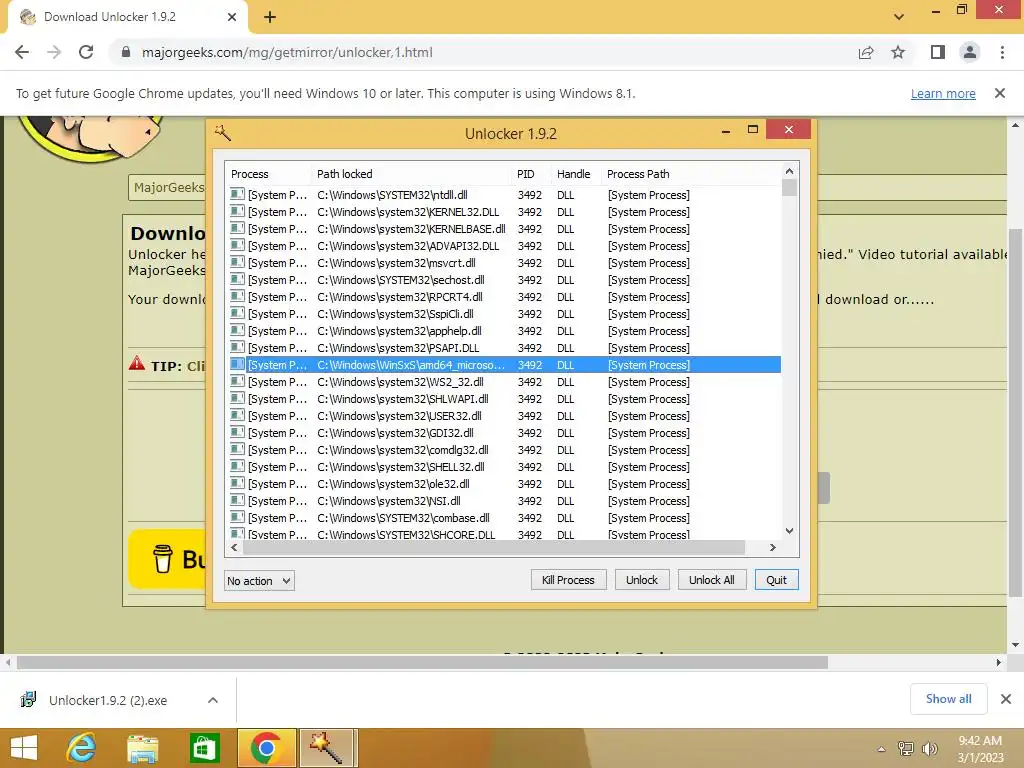Select the C:\Windows\system32\NSI.dll row
Viewport: 1024px width, 768px height.
(503, 500)
